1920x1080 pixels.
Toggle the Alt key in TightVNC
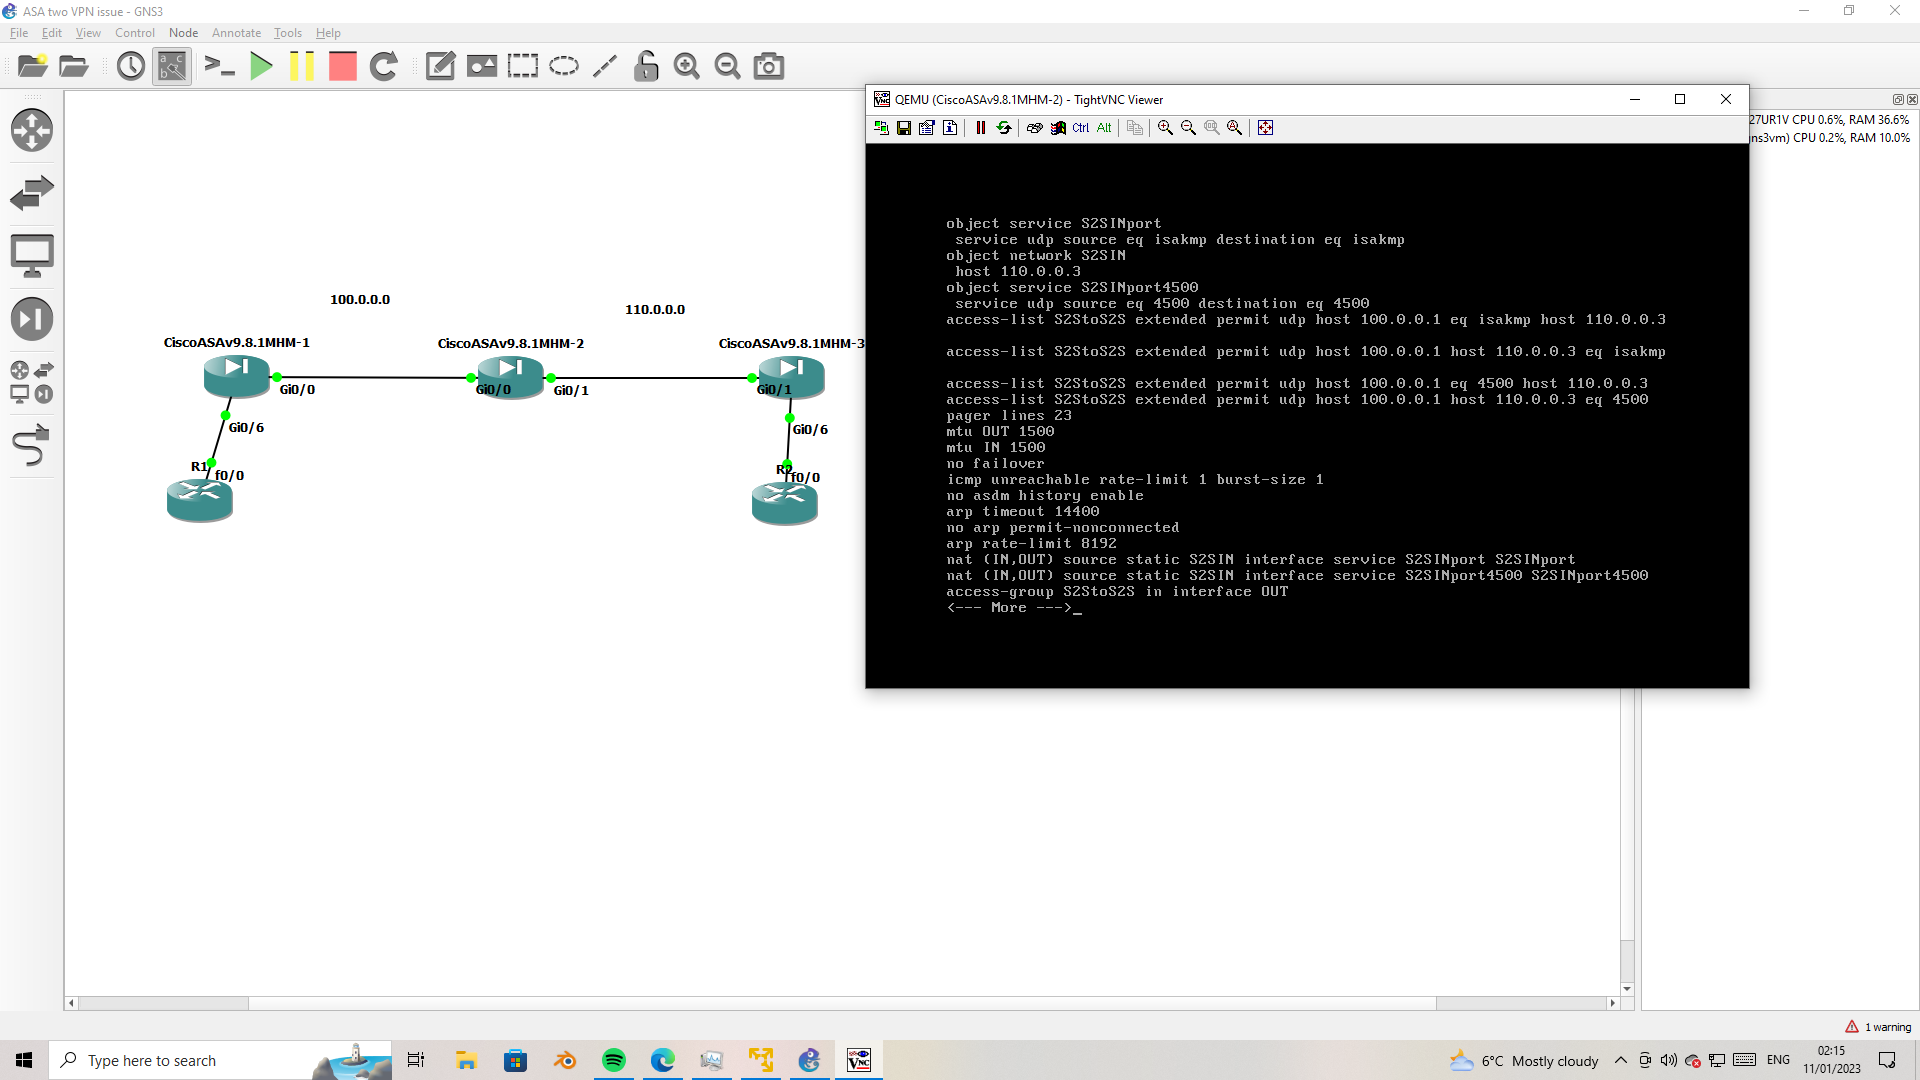(1103, 128)
